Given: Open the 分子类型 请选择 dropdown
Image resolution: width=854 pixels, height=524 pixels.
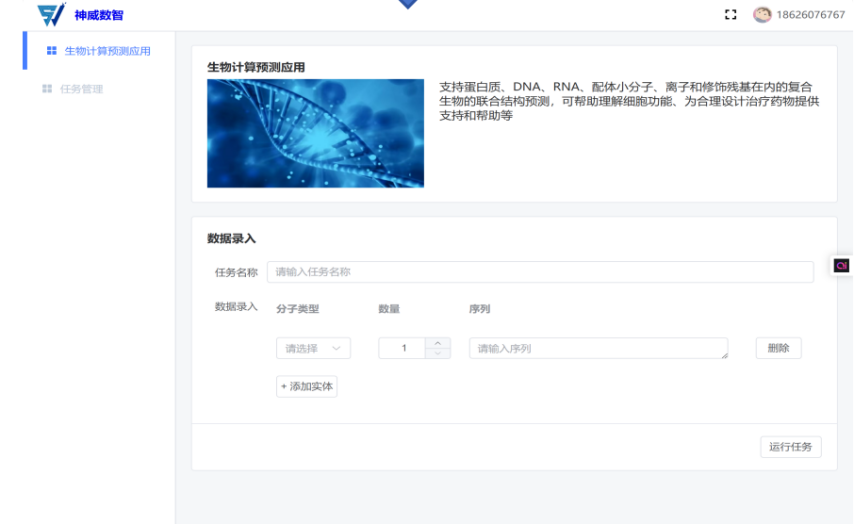Looking at the screenshot, I should pos(313,348).
